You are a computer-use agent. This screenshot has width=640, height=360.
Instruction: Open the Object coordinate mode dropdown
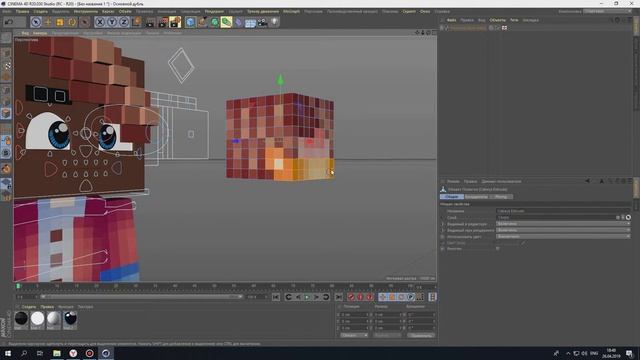pyautogui.click(x=354, y=335)
